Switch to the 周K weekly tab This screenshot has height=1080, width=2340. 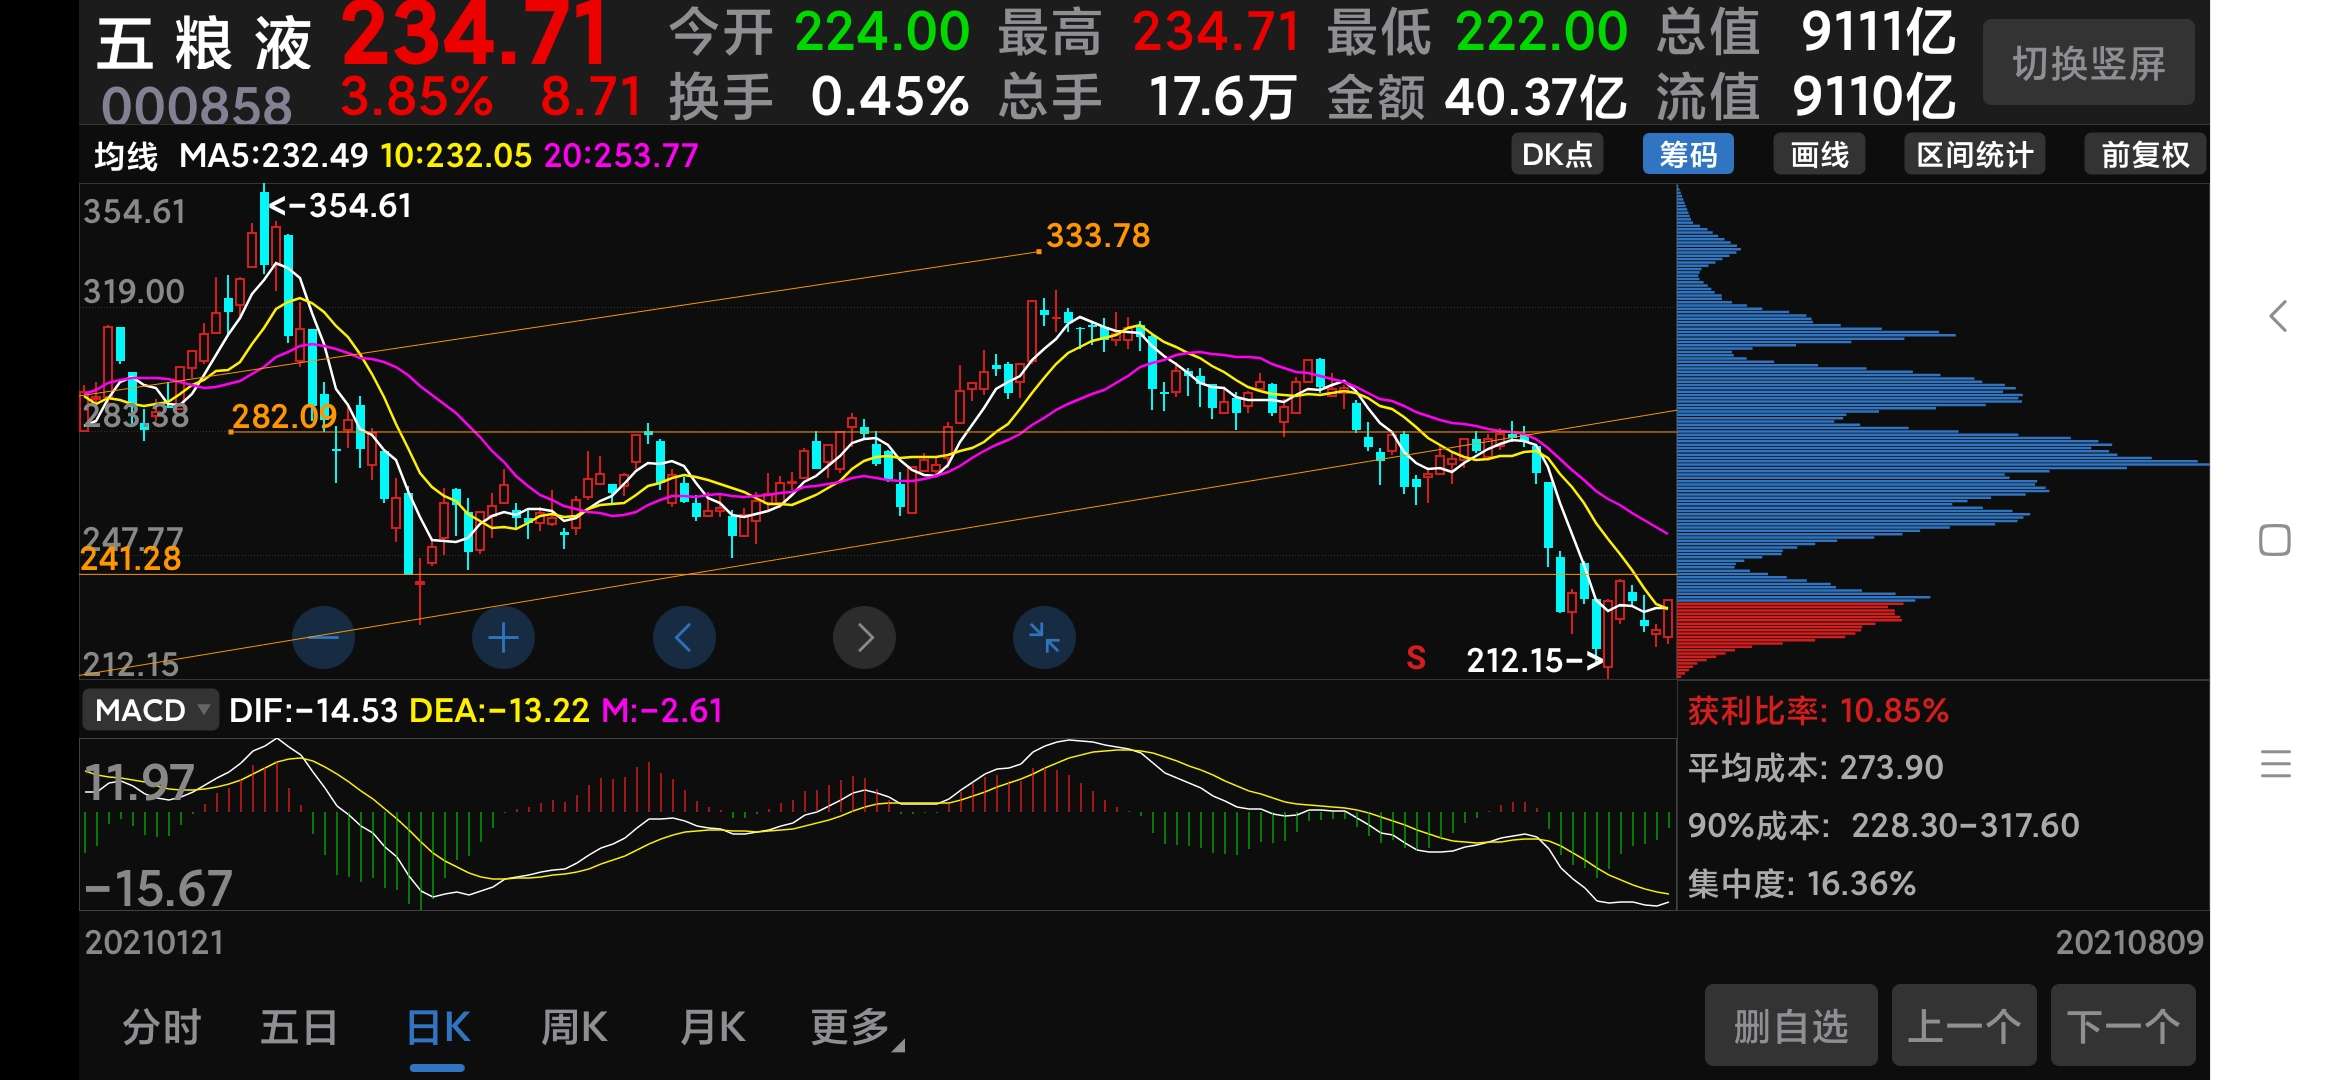click(x=574, y=1027)
